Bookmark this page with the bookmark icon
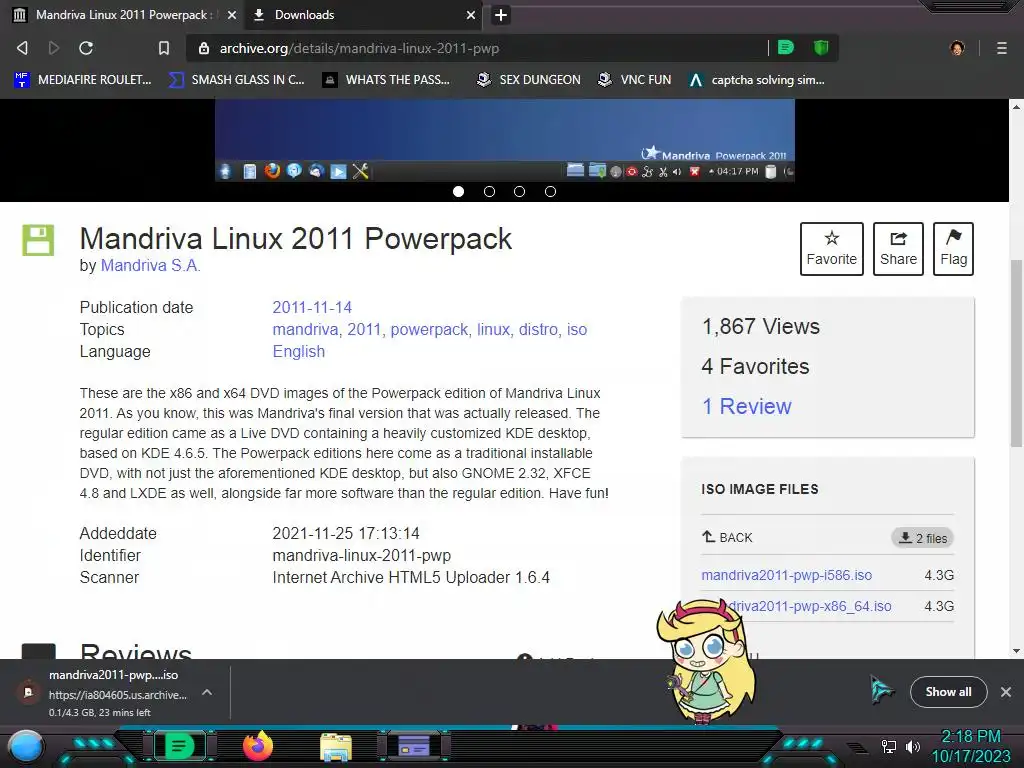This screenshot has height=768, width=1024. click(164, 48)
